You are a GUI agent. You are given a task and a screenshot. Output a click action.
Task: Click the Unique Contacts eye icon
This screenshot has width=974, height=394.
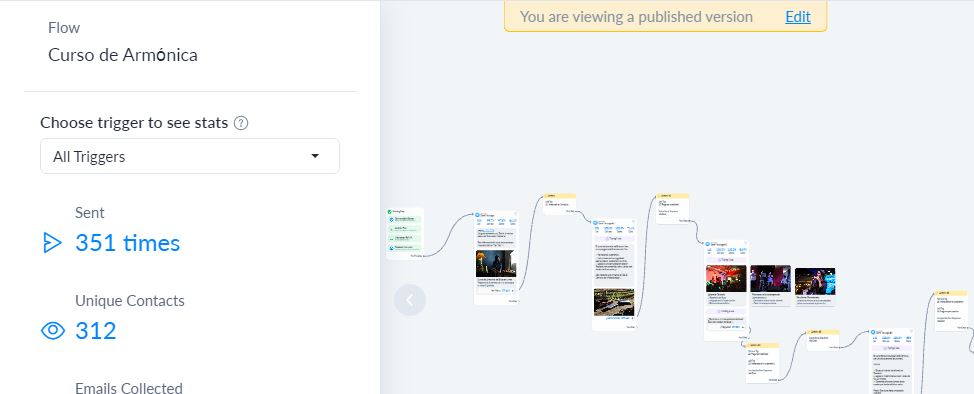pyautogui.click(x=53, y=331)
